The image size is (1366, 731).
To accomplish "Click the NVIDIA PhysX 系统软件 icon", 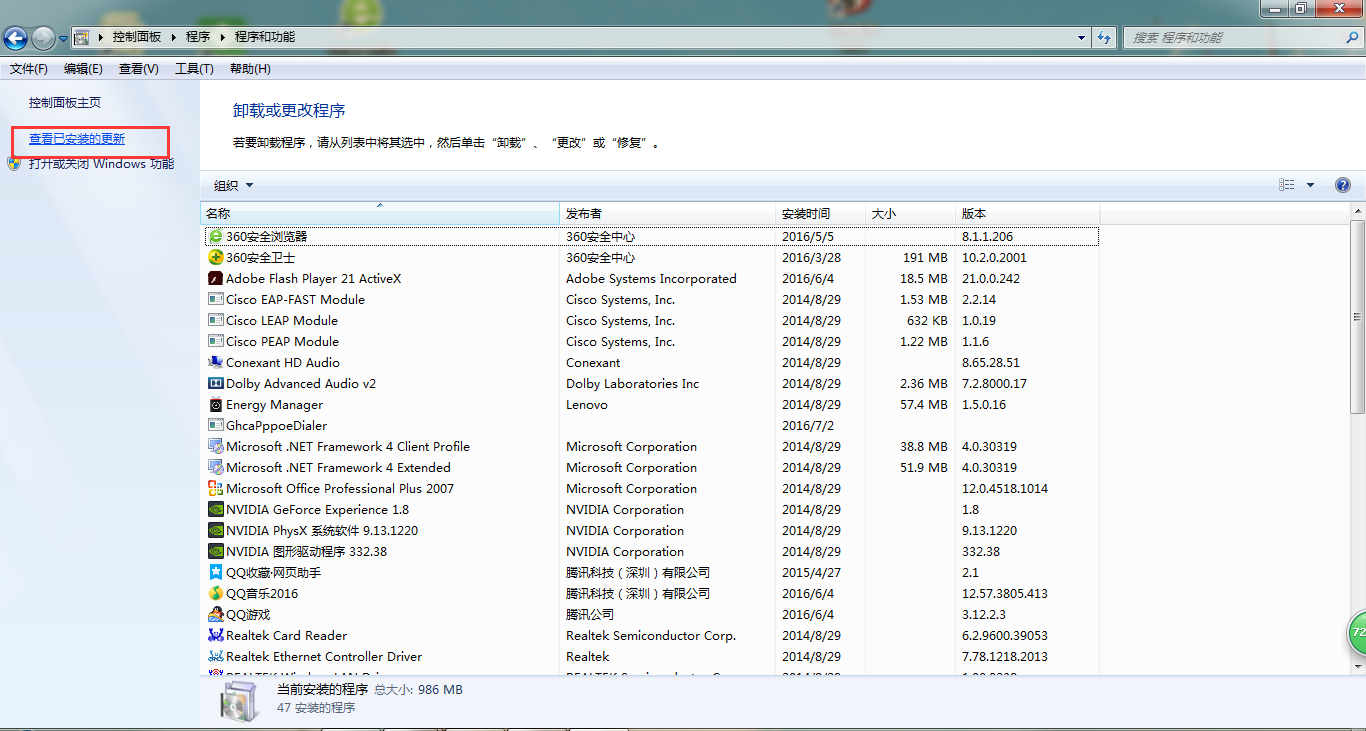I will pyautogui.click(x=215, y=531).
